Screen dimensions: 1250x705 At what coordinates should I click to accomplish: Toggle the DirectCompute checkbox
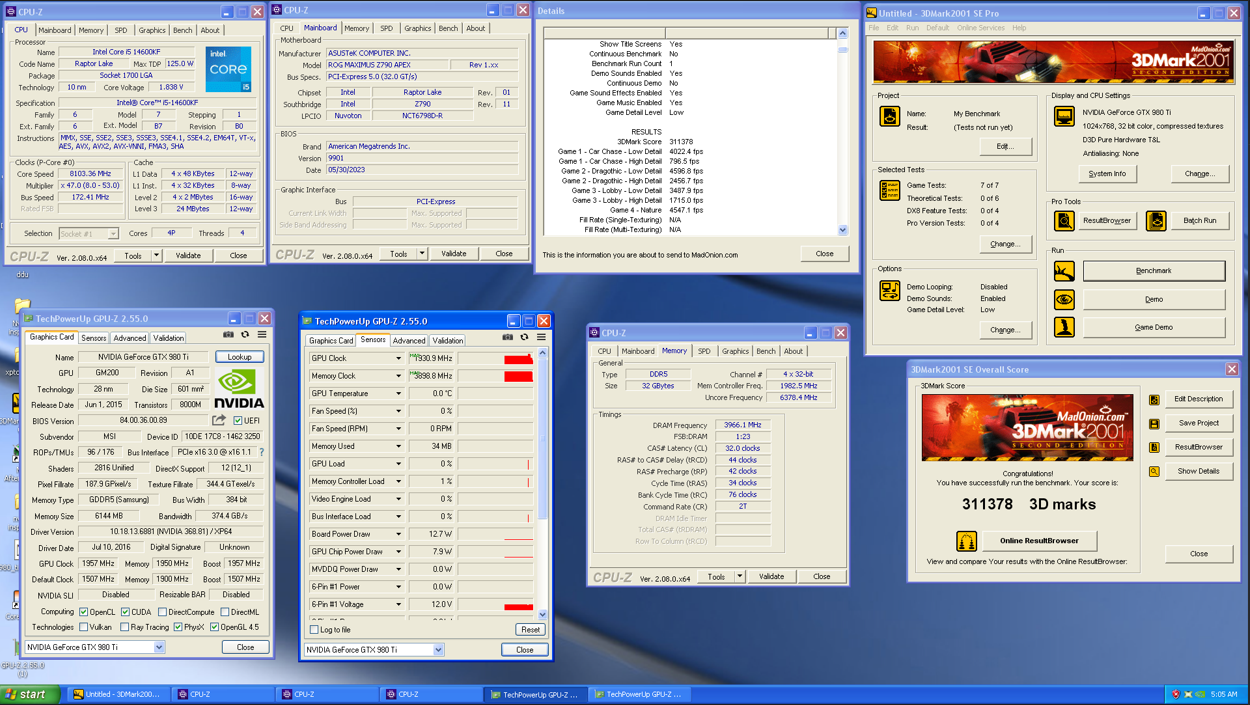(163, 612)
